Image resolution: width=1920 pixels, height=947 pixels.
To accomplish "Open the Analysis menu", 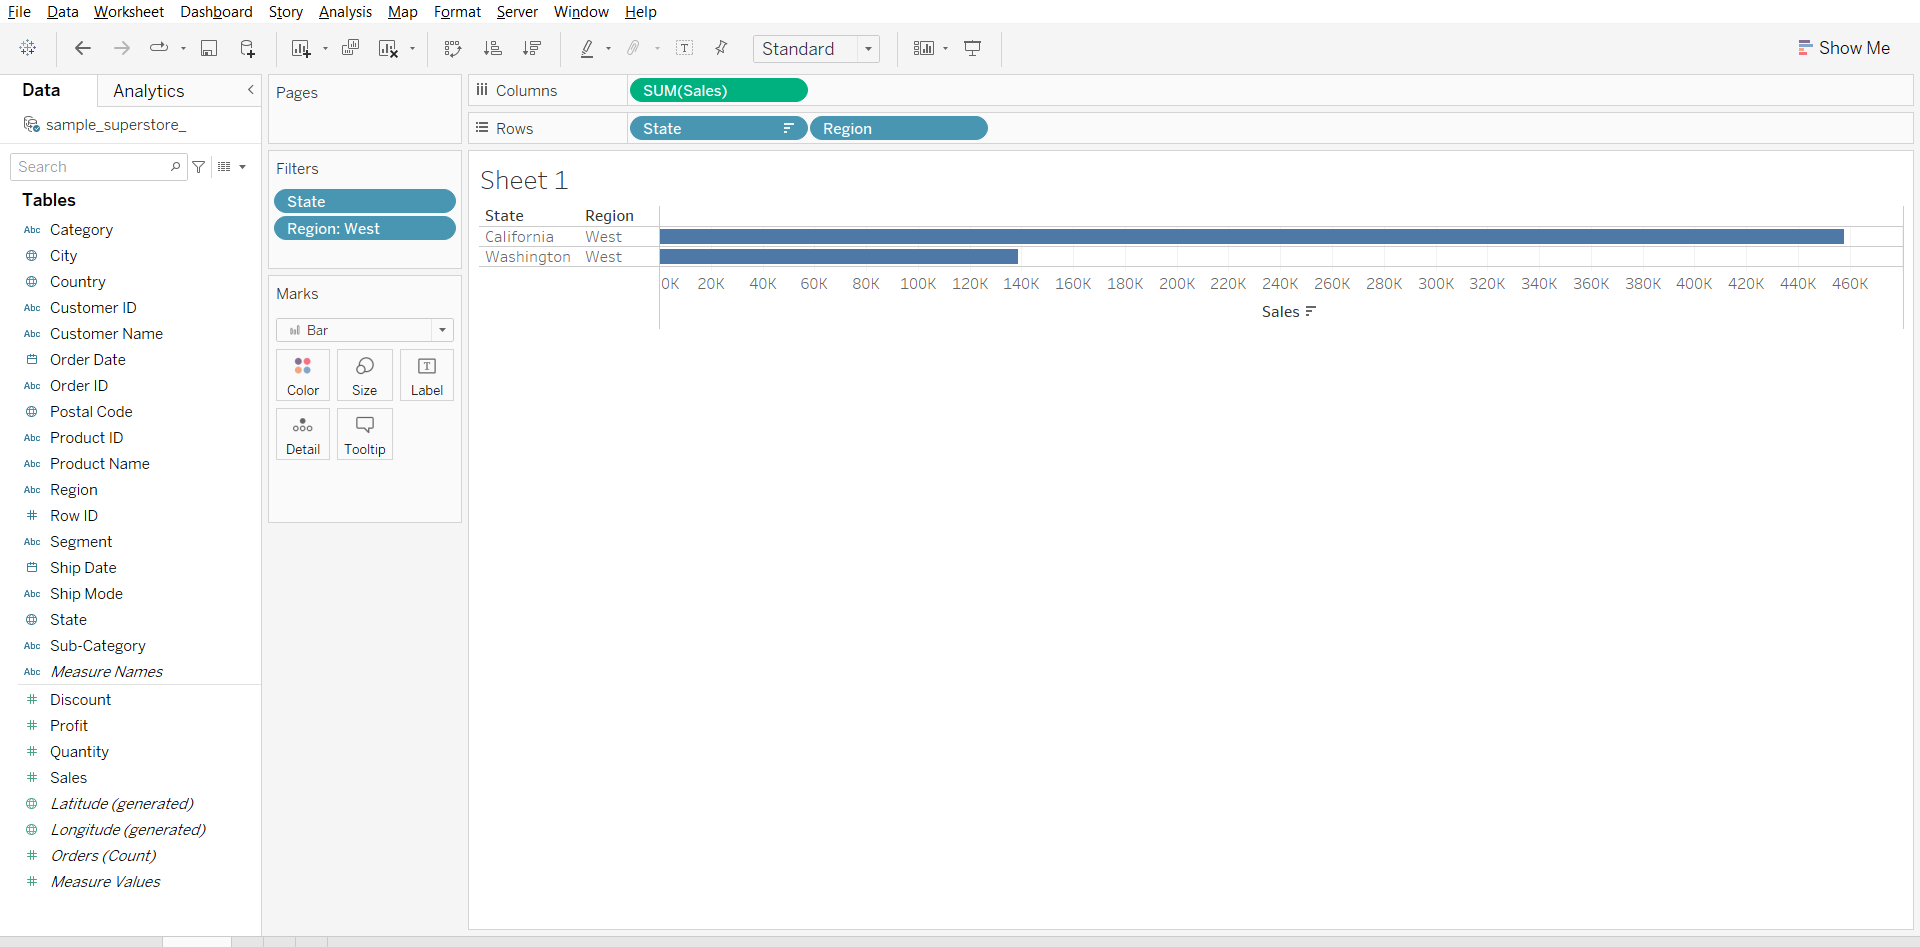I will point(345,12).
